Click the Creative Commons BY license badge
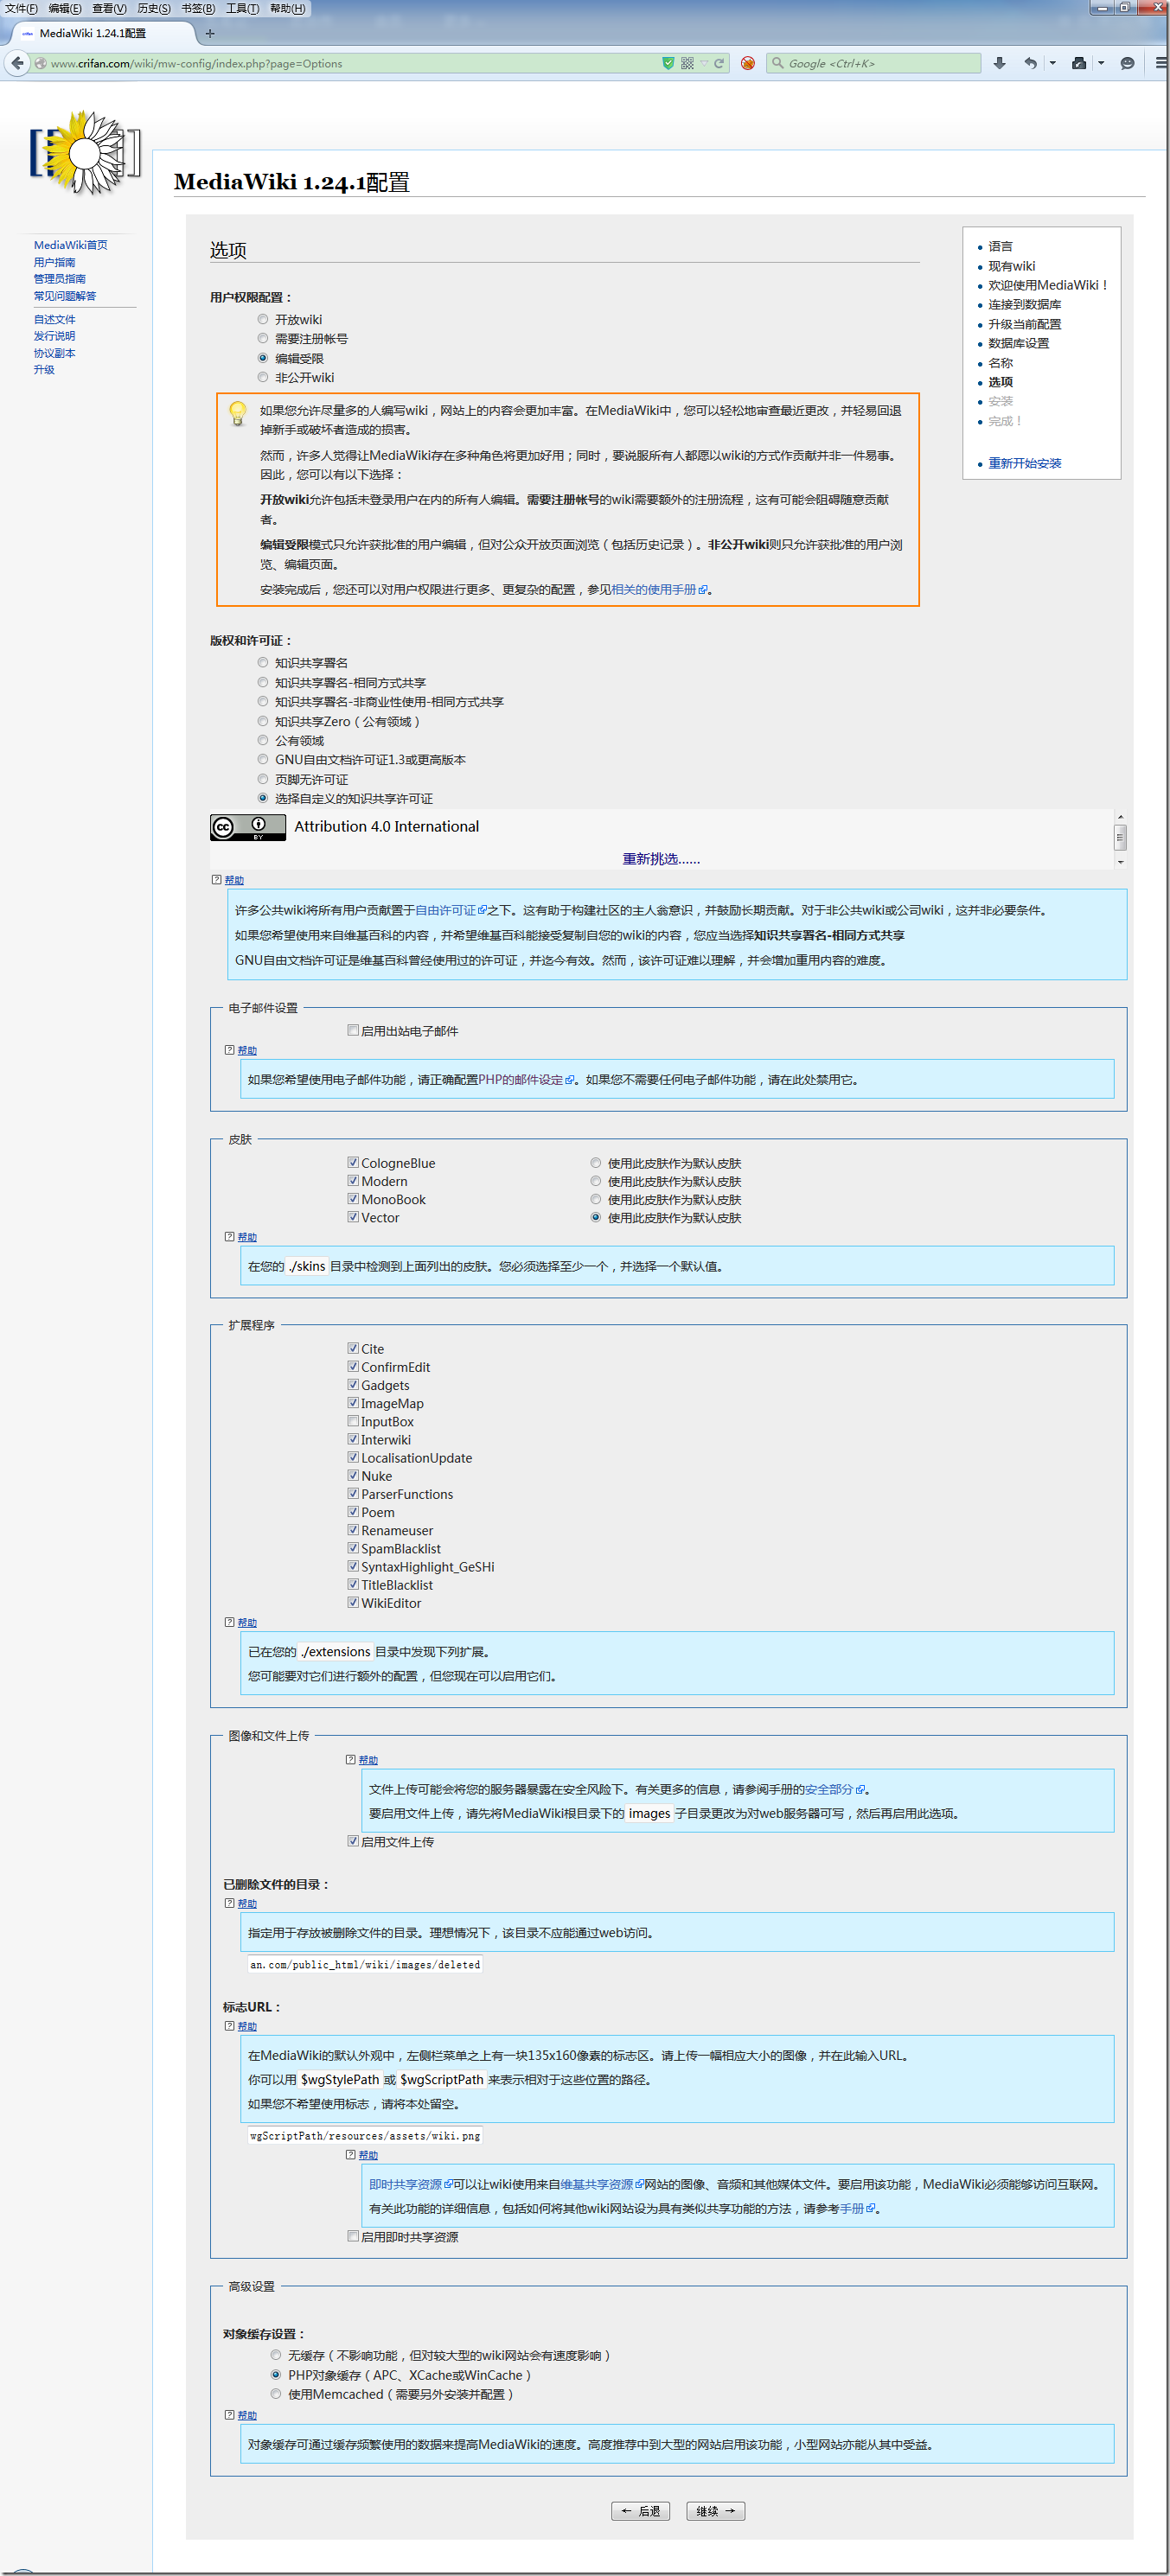This screenshot has height=2576, width=1170. 247,827
